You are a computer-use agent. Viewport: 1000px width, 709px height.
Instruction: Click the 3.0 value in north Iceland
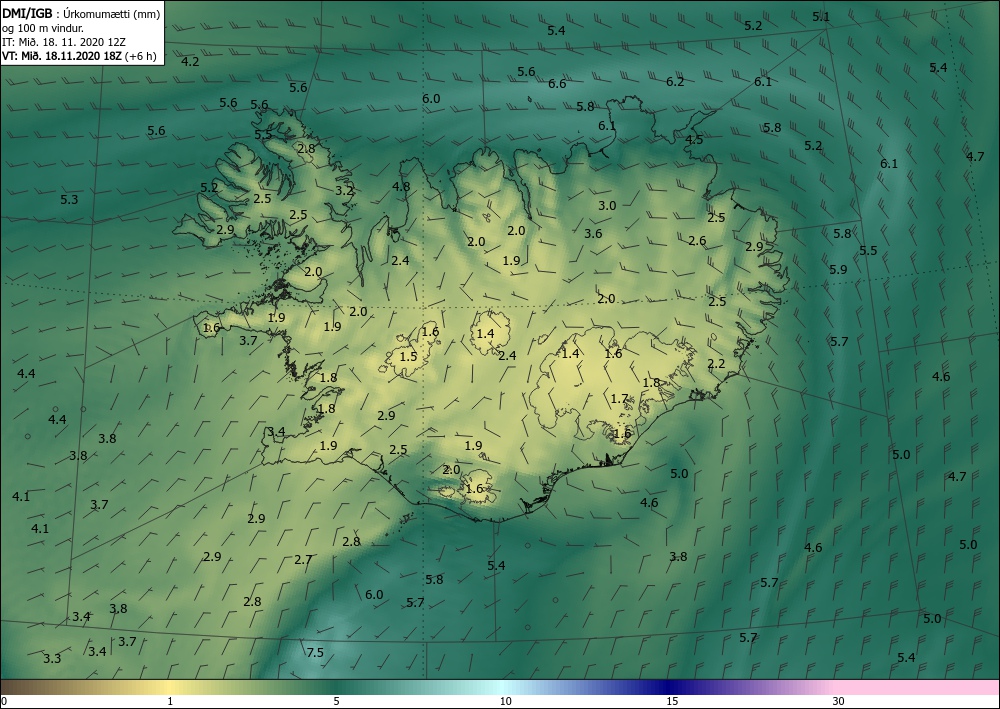pos(607,205)
